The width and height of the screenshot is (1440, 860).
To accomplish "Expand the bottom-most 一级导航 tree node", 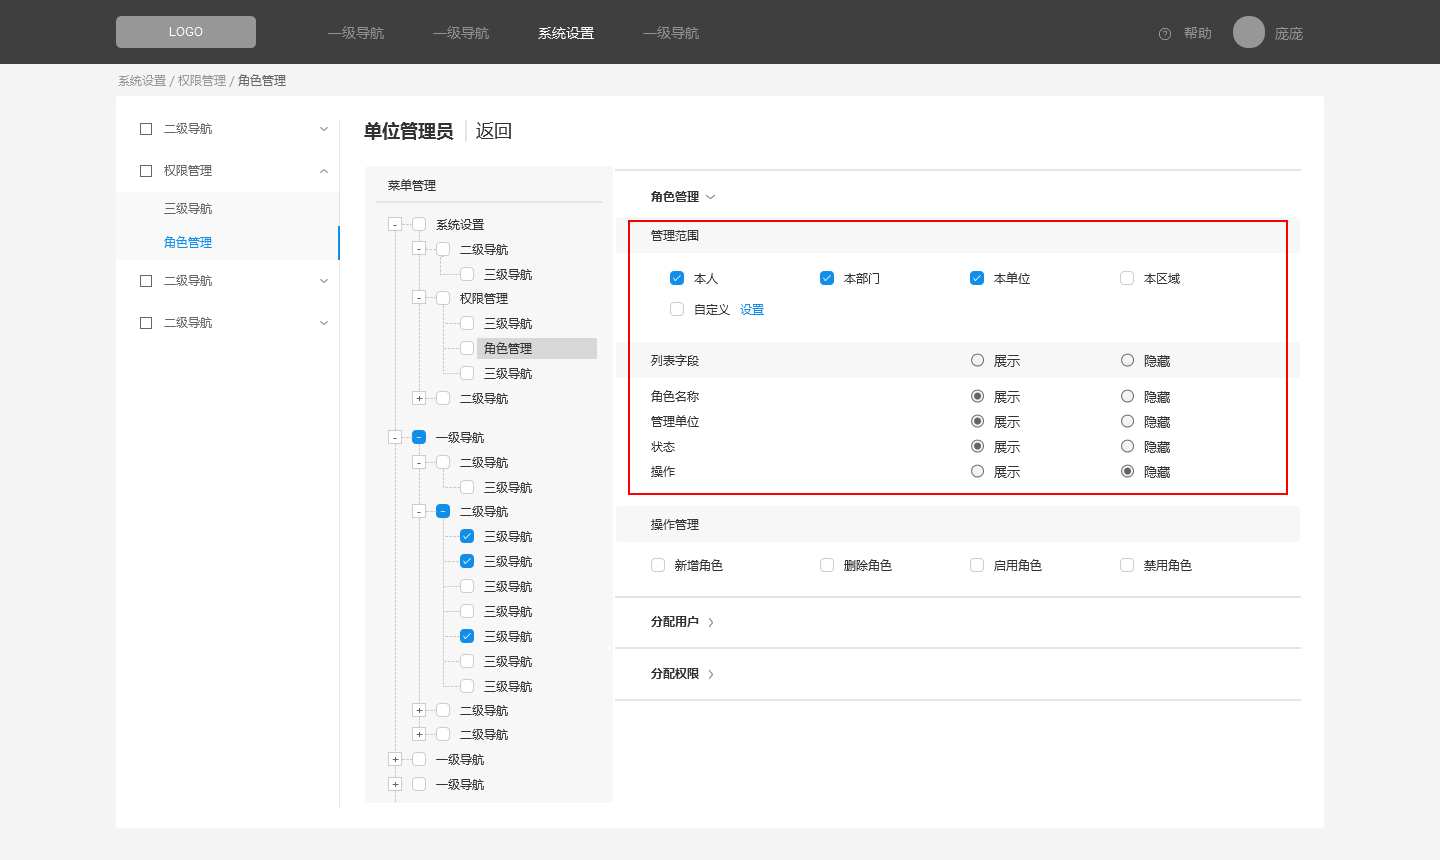I will pos(395,784).
